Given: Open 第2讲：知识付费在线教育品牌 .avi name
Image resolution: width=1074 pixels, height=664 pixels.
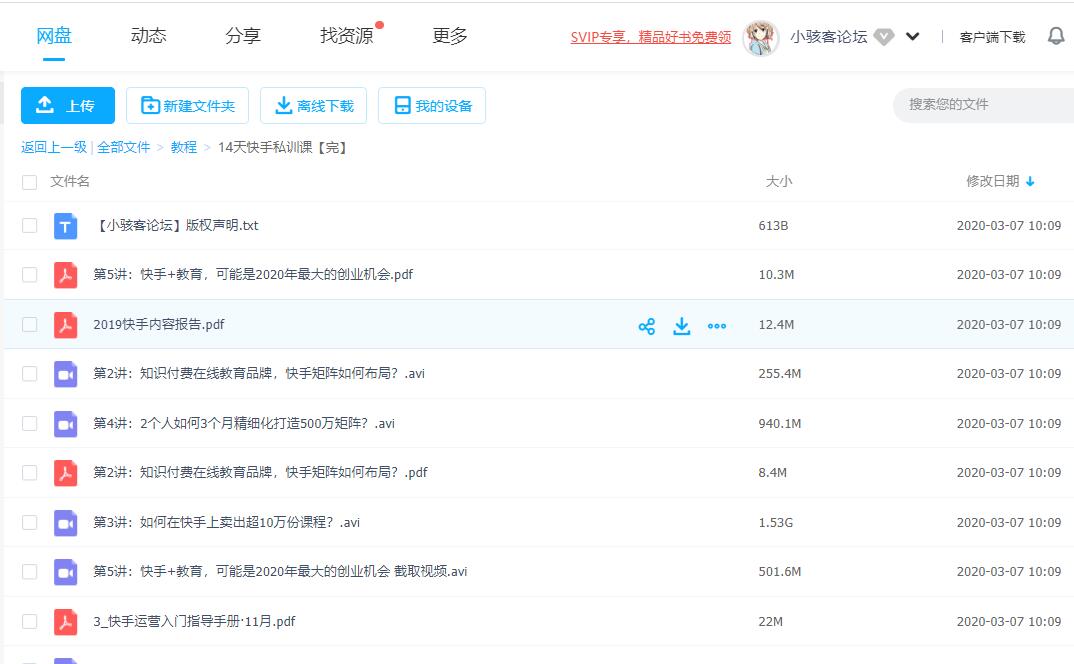Looking at the screenshot, I should tap(259, 373).
